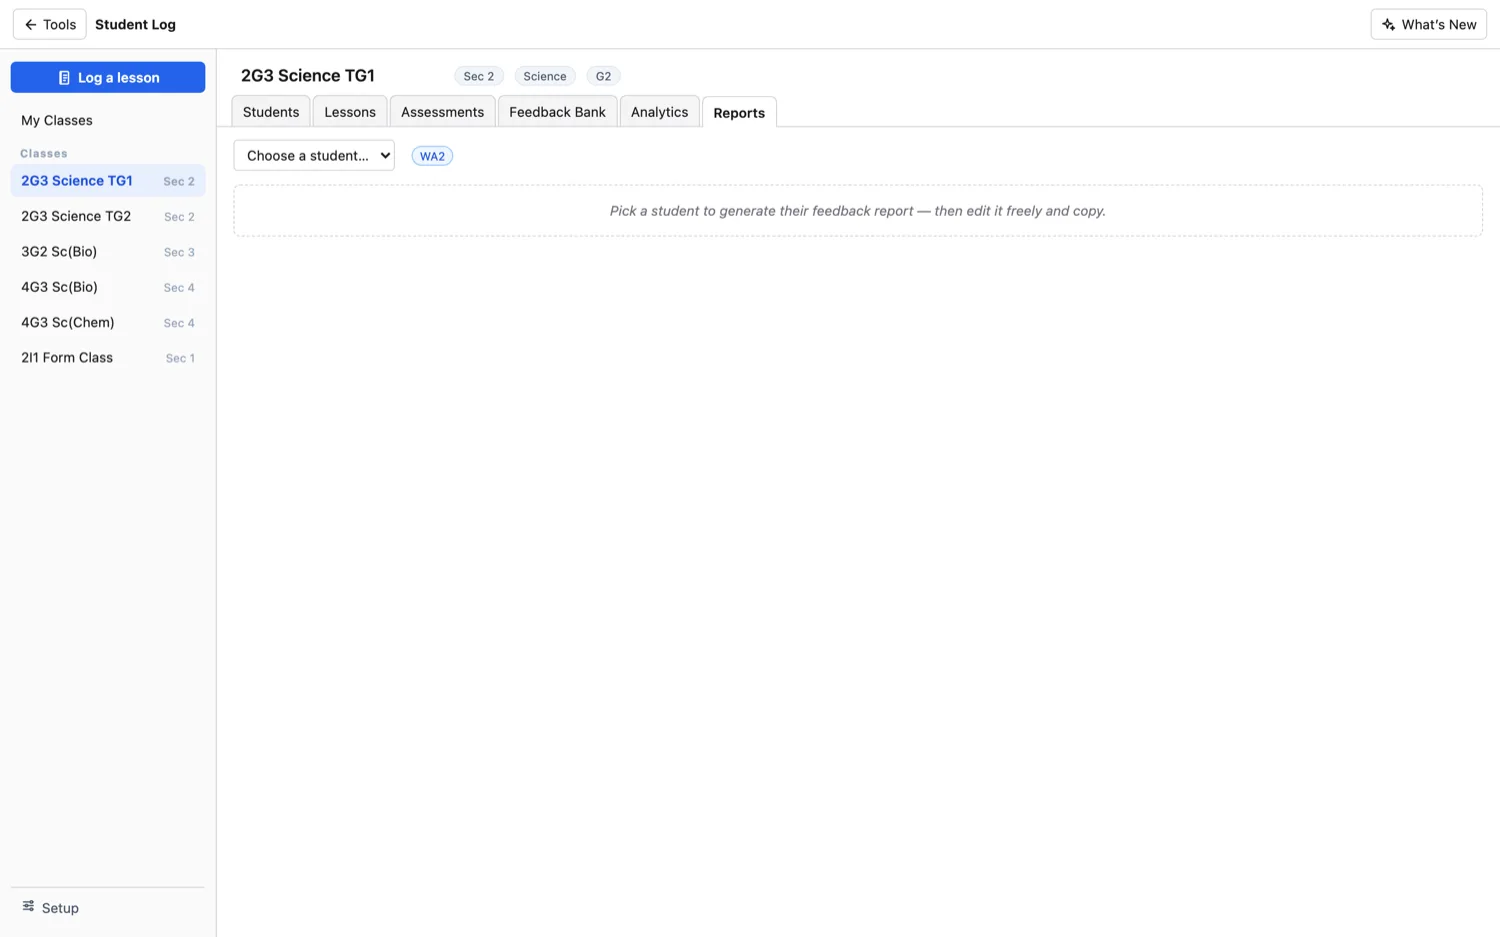Screen dimensions: 1500x937
Task: Open My Classes in sidebar
Action: [x=57, y=121]
